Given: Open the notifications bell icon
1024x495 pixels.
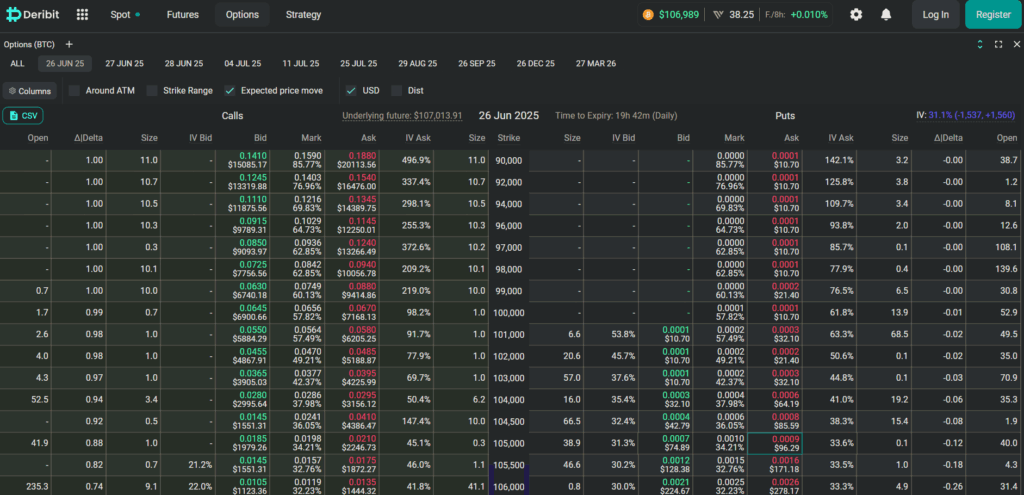Looking at the screenshot, I should (886, 14).
